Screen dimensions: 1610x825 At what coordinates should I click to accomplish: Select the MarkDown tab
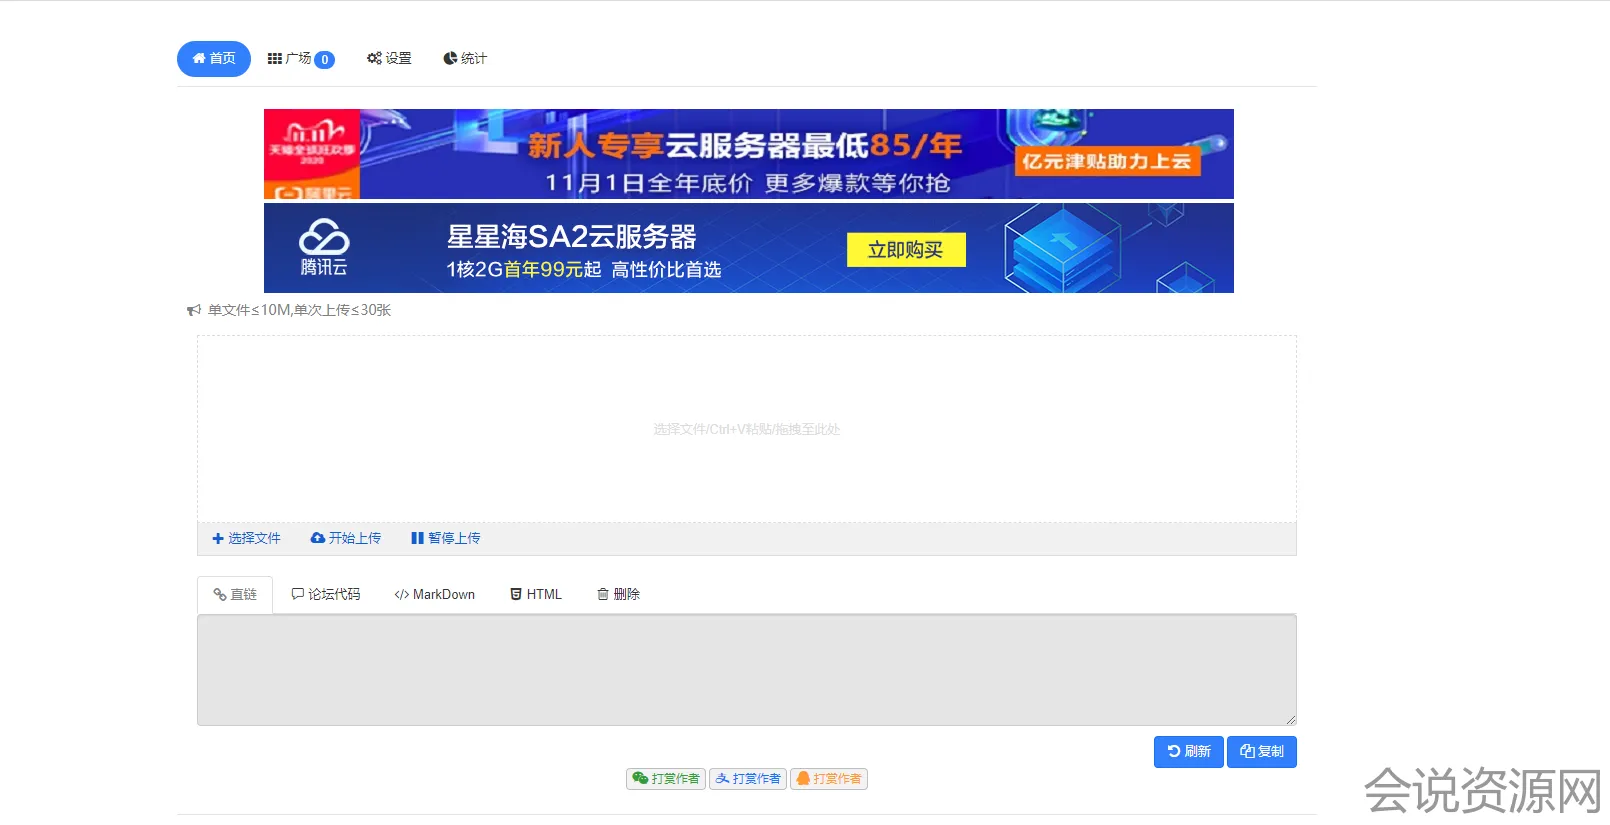[x=435, y=595]
